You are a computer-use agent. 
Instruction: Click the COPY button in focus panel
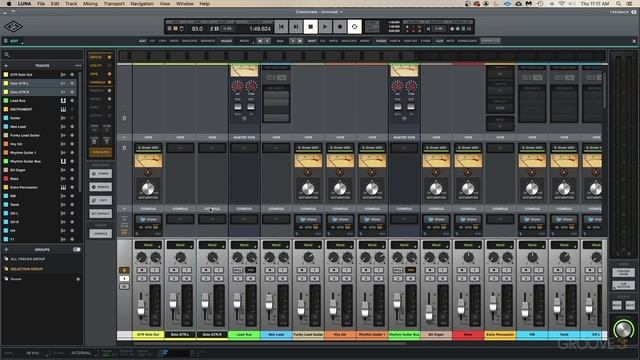[100, 200]
